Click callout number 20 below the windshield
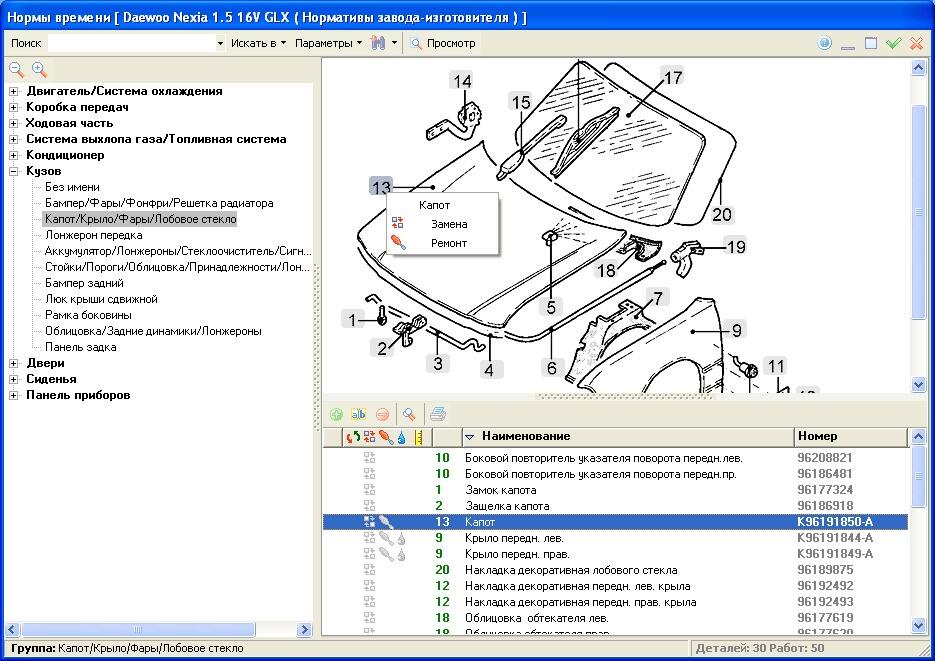 (722, 214)
